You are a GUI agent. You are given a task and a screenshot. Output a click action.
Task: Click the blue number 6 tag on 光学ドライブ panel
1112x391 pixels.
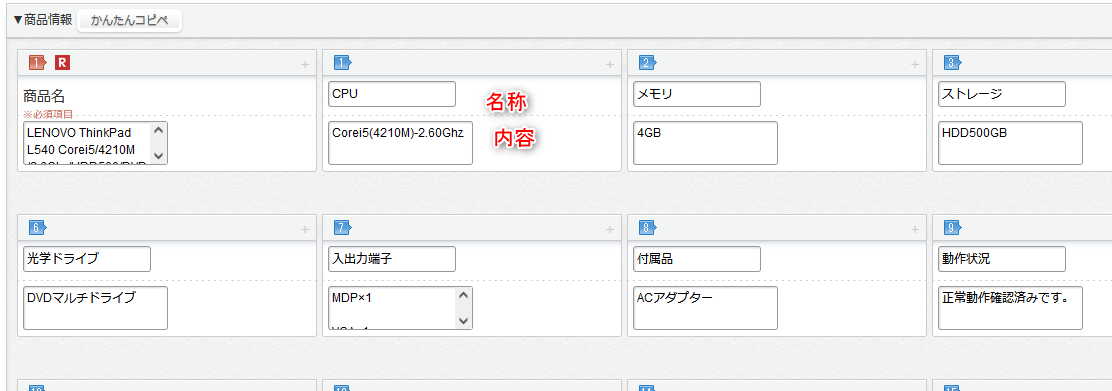(38, 228)
